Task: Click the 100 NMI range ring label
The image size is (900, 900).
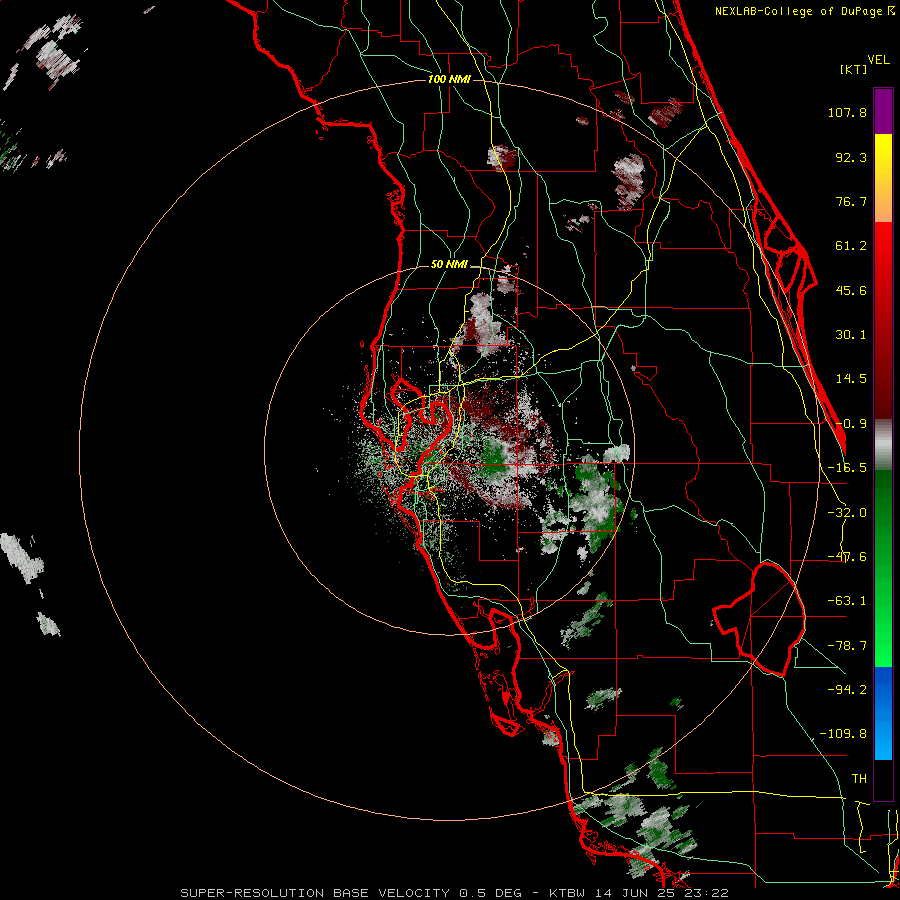Action: click(x=449, y=79)
